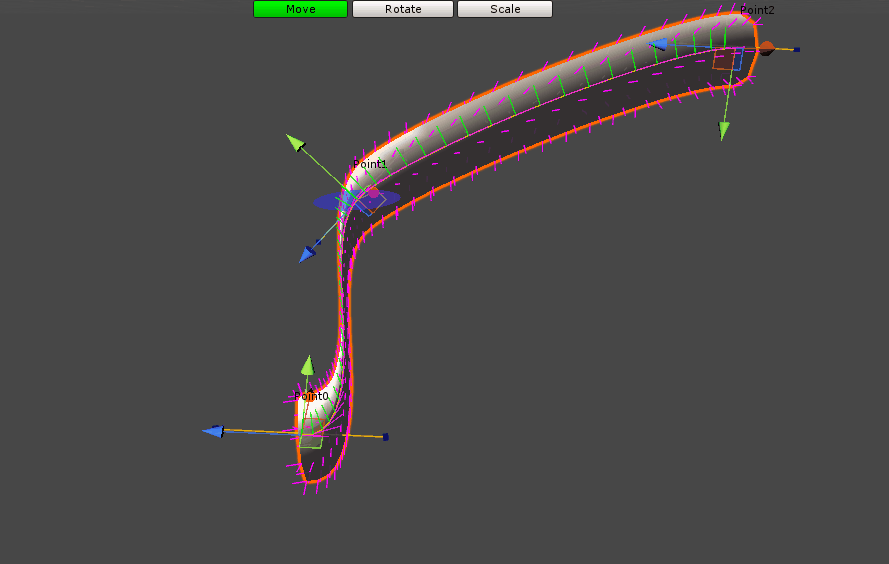Screen dimensions: 889x564
Task: Select the Point1 label
Action: pos(370,164)
